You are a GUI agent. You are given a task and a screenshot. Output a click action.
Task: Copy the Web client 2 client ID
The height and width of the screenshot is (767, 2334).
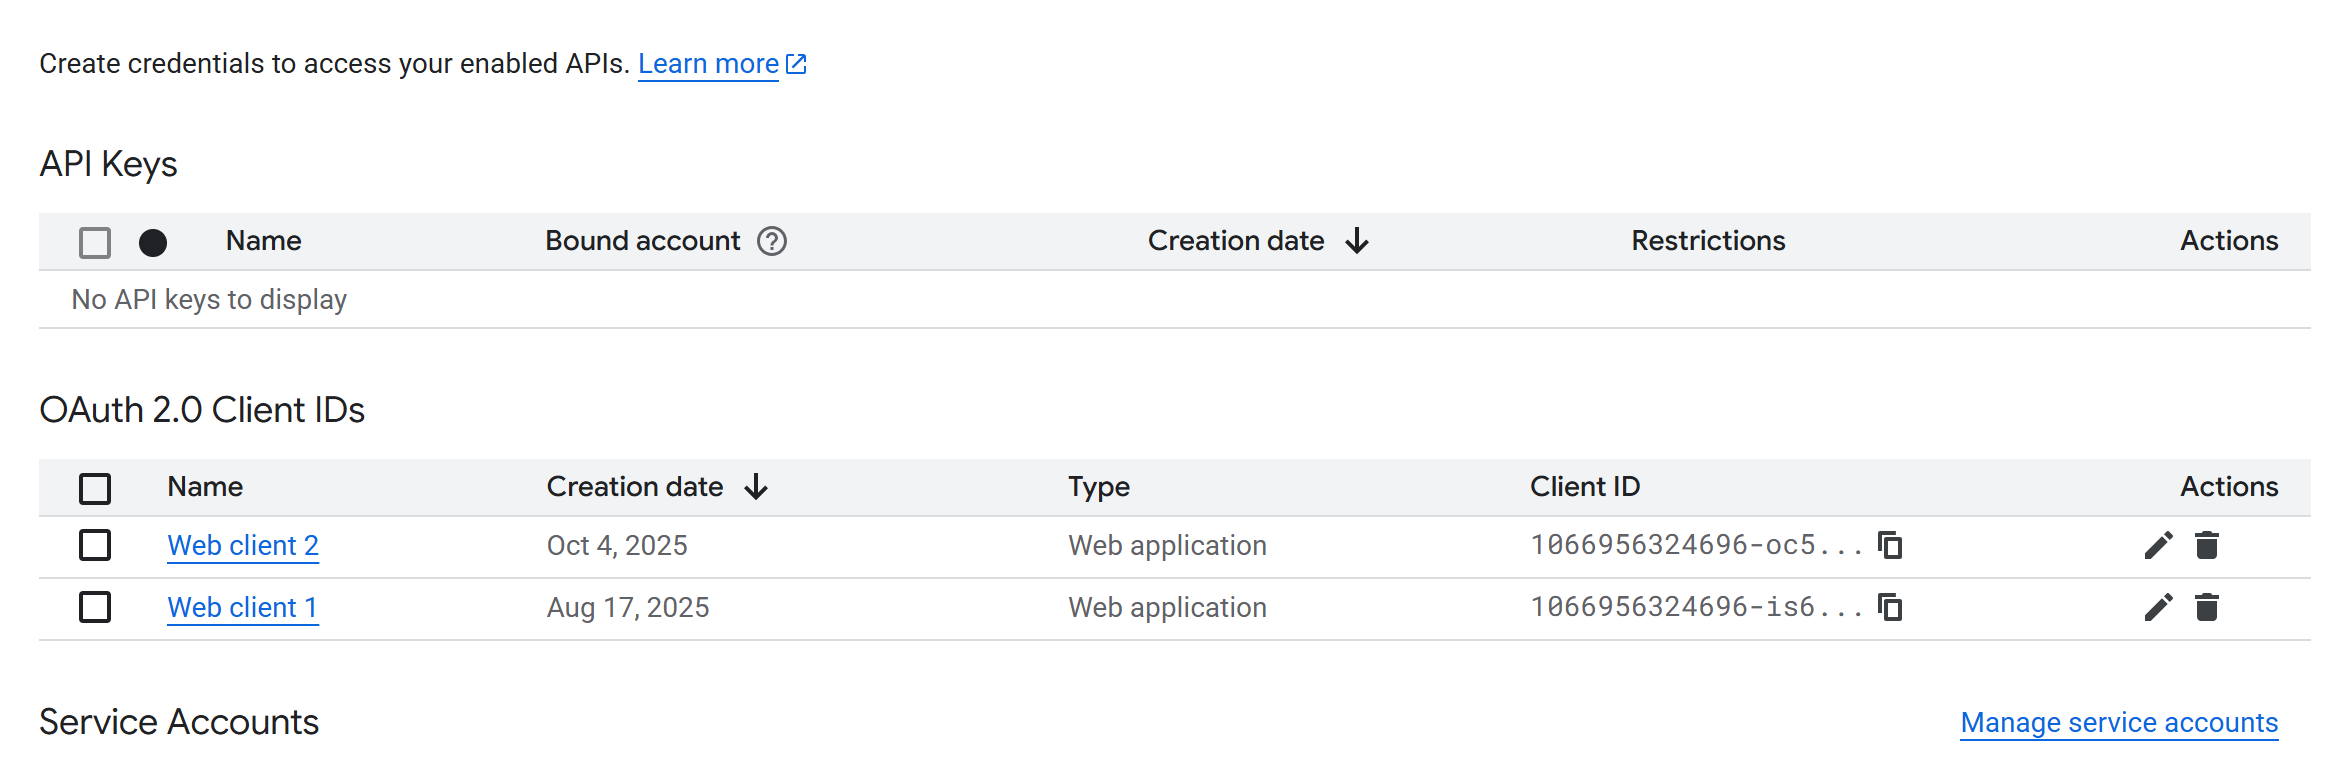[1890, 545]
